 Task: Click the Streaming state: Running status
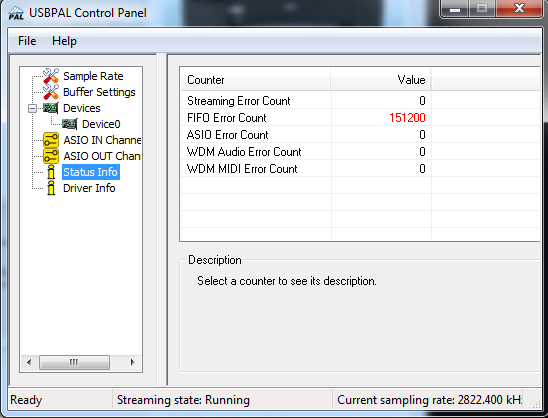point(183,400)
